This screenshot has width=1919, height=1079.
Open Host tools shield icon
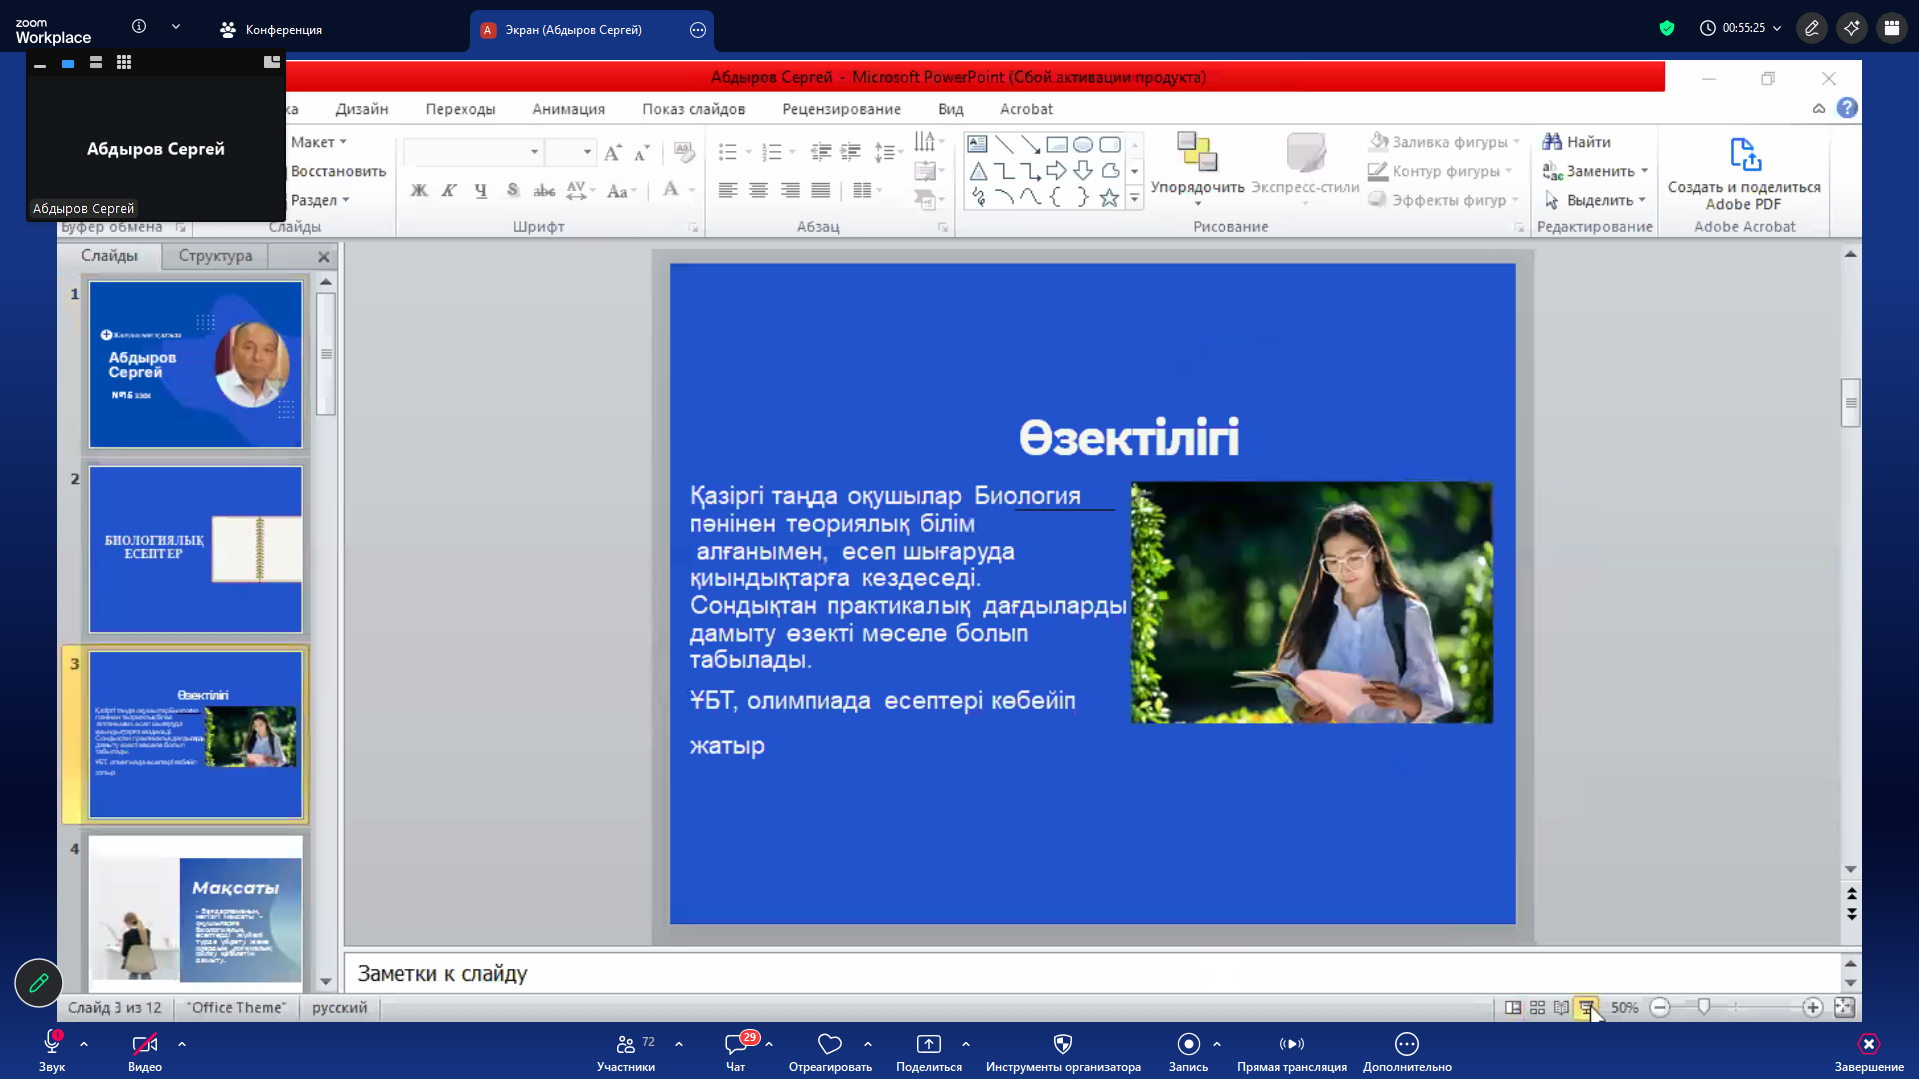tap(1062, 1045)
